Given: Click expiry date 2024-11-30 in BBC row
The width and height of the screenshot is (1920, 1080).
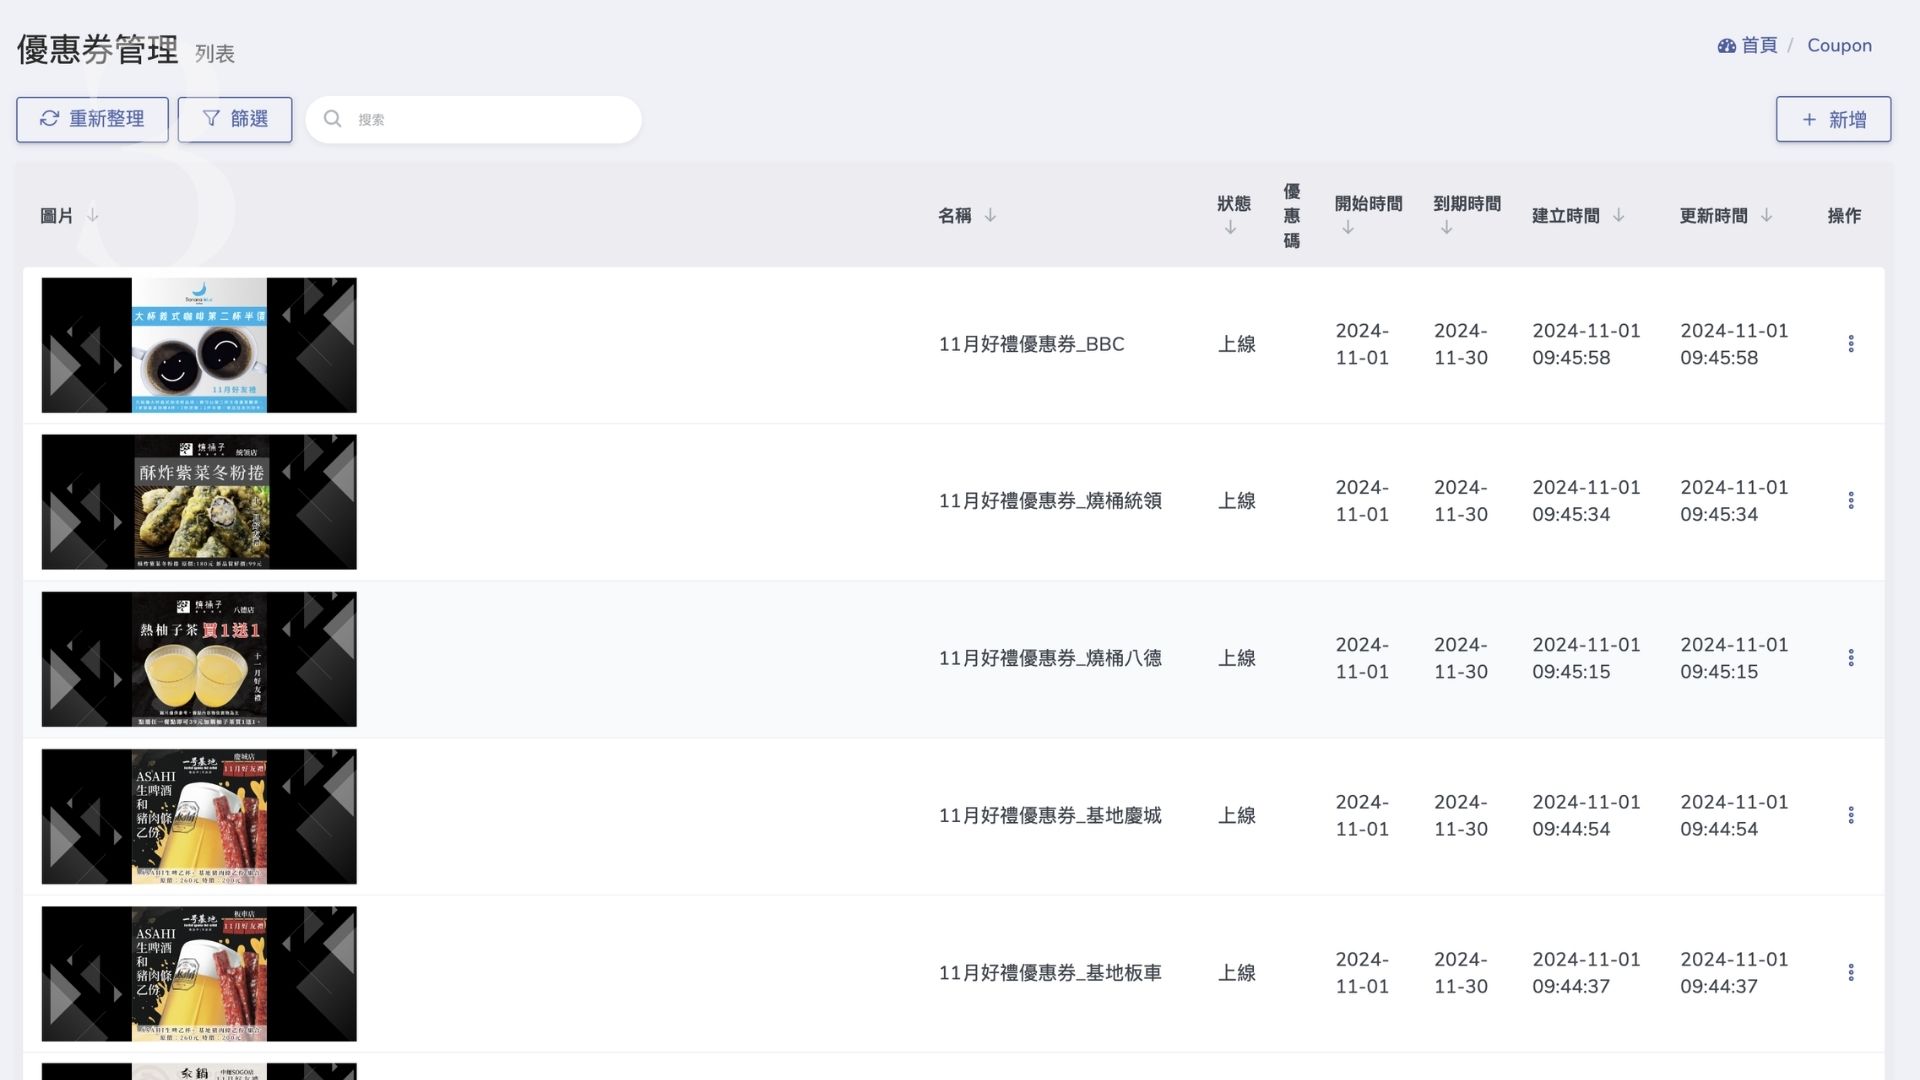Looking at the screenshot, I should tap(1461, 344).
